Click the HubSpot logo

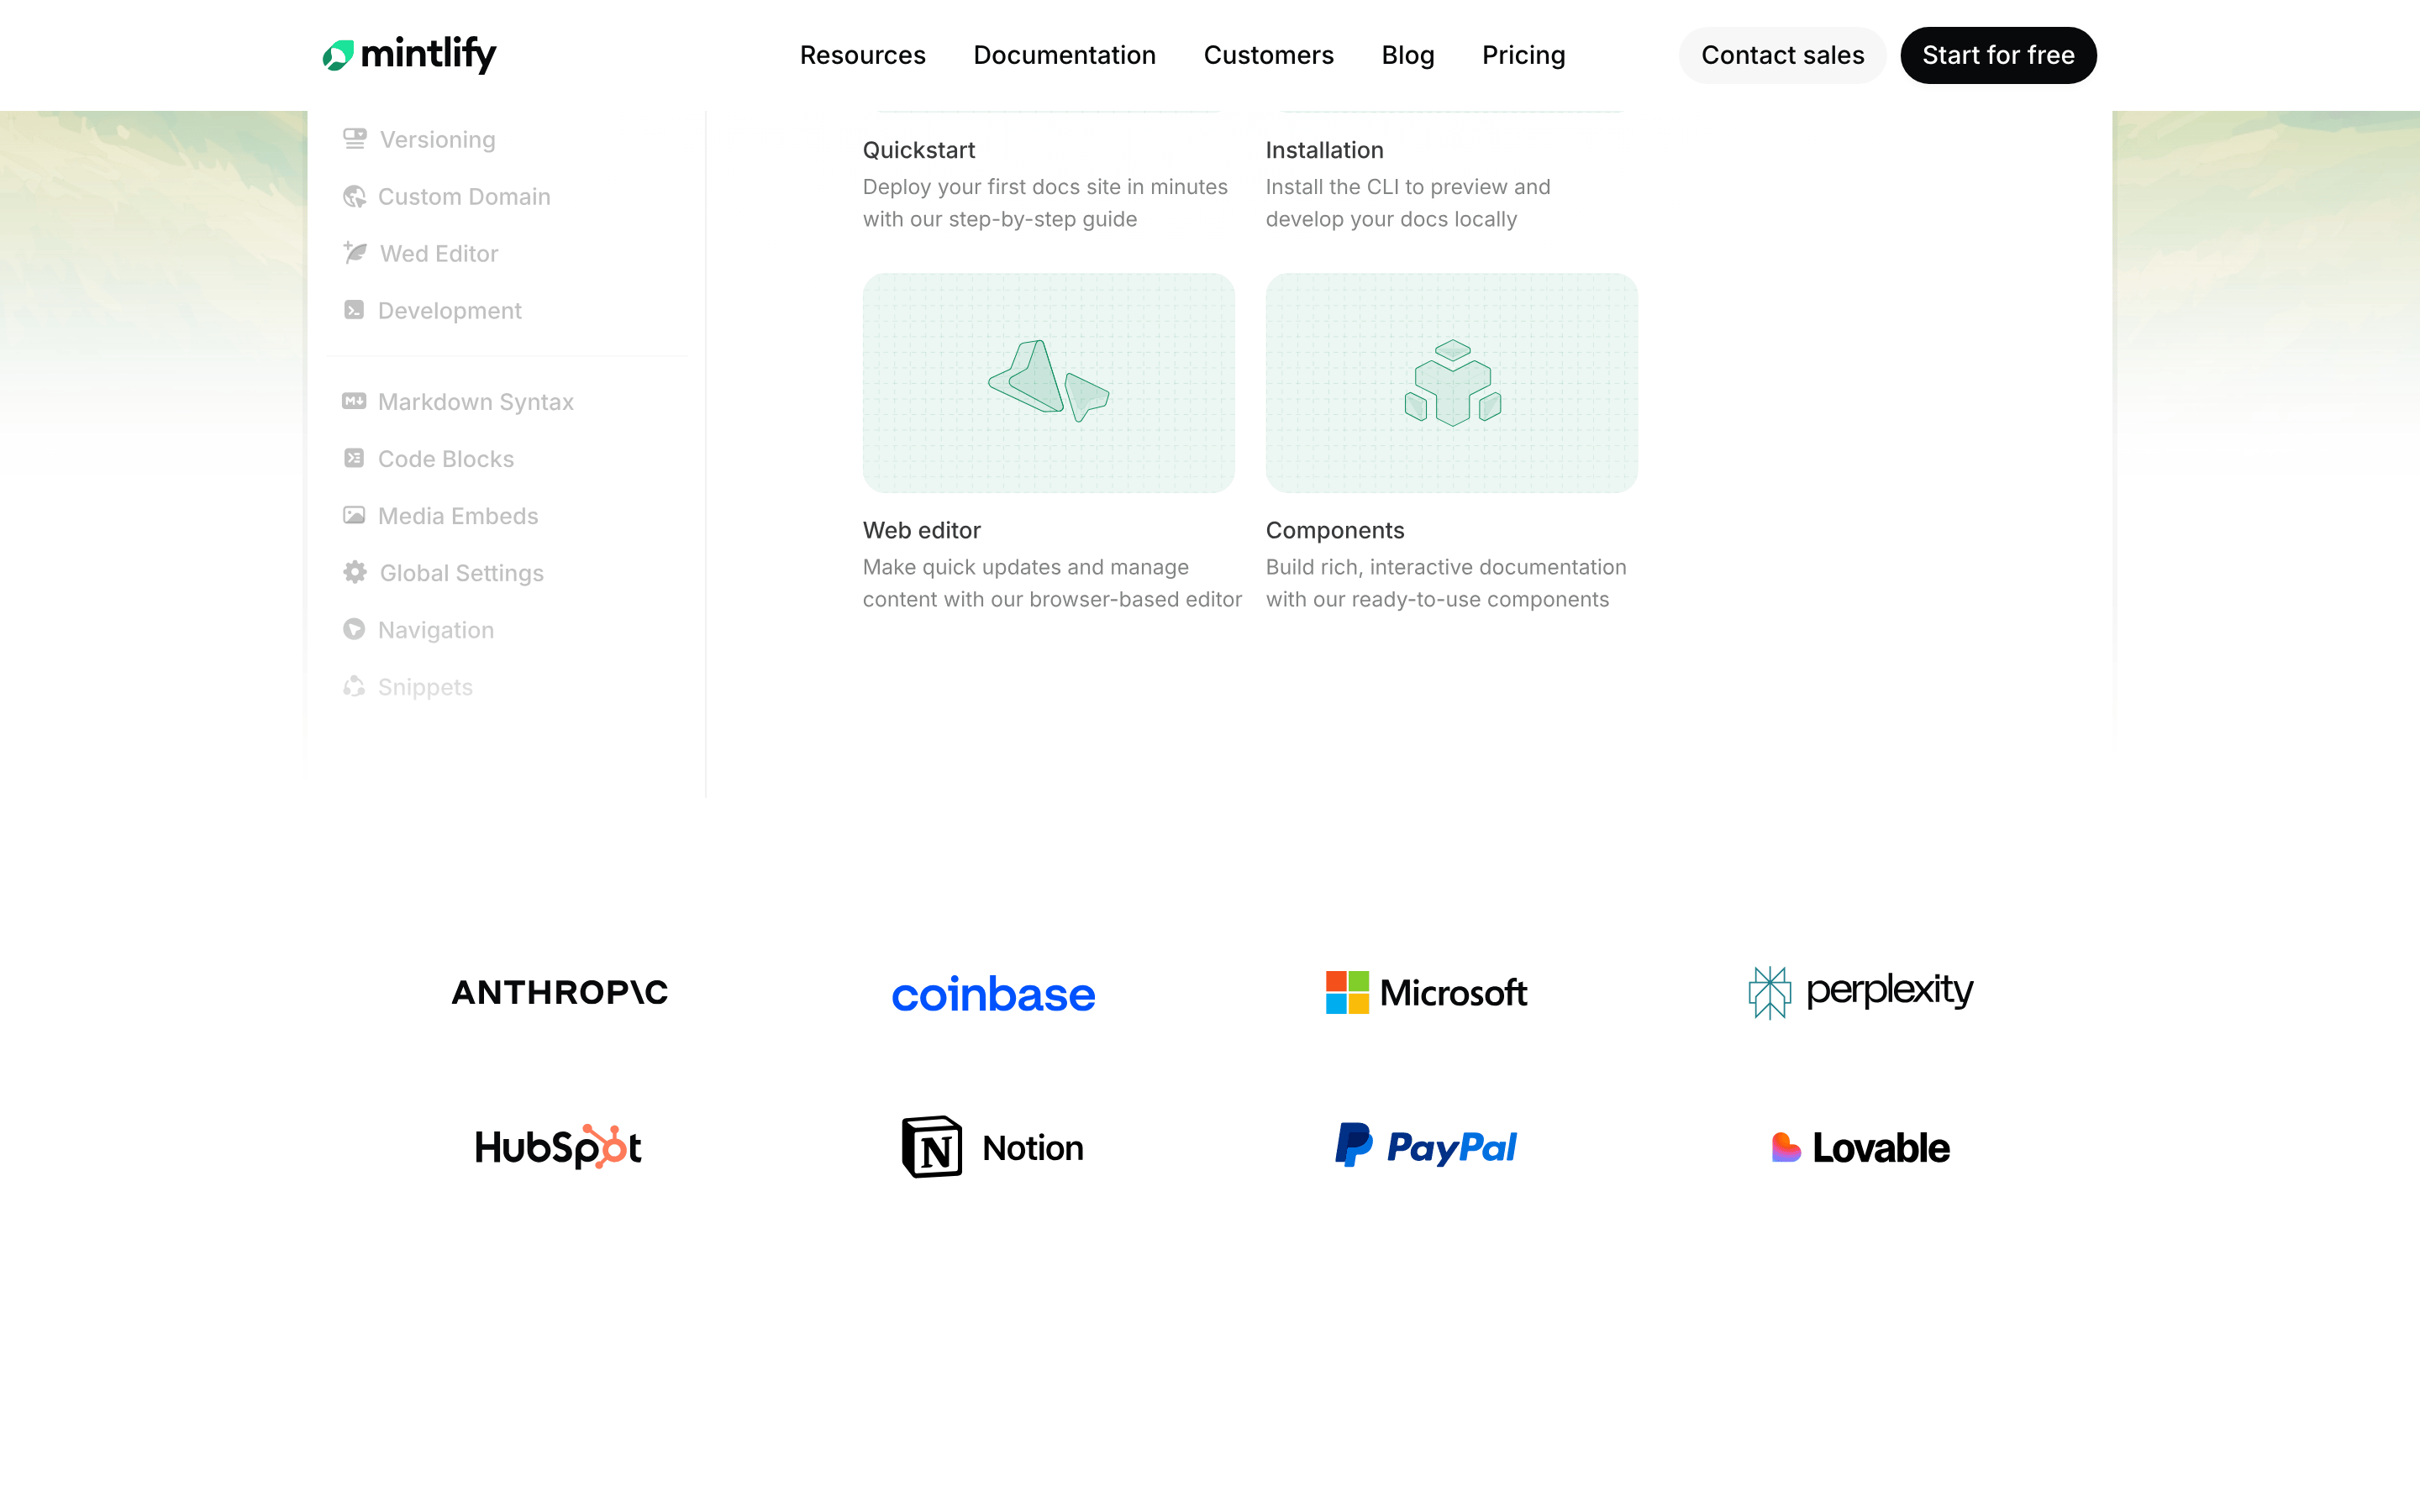[558, 1147]
